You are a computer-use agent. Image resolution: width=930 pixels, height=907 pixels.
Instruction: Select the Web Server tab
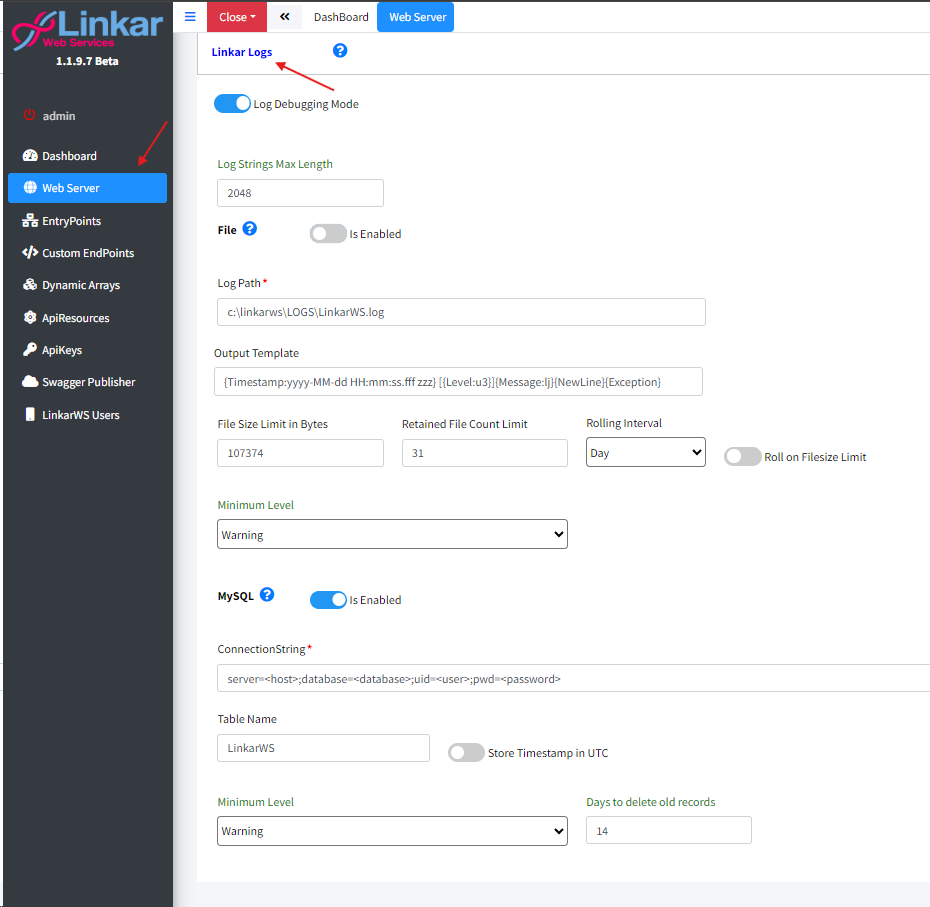point(417,17)
